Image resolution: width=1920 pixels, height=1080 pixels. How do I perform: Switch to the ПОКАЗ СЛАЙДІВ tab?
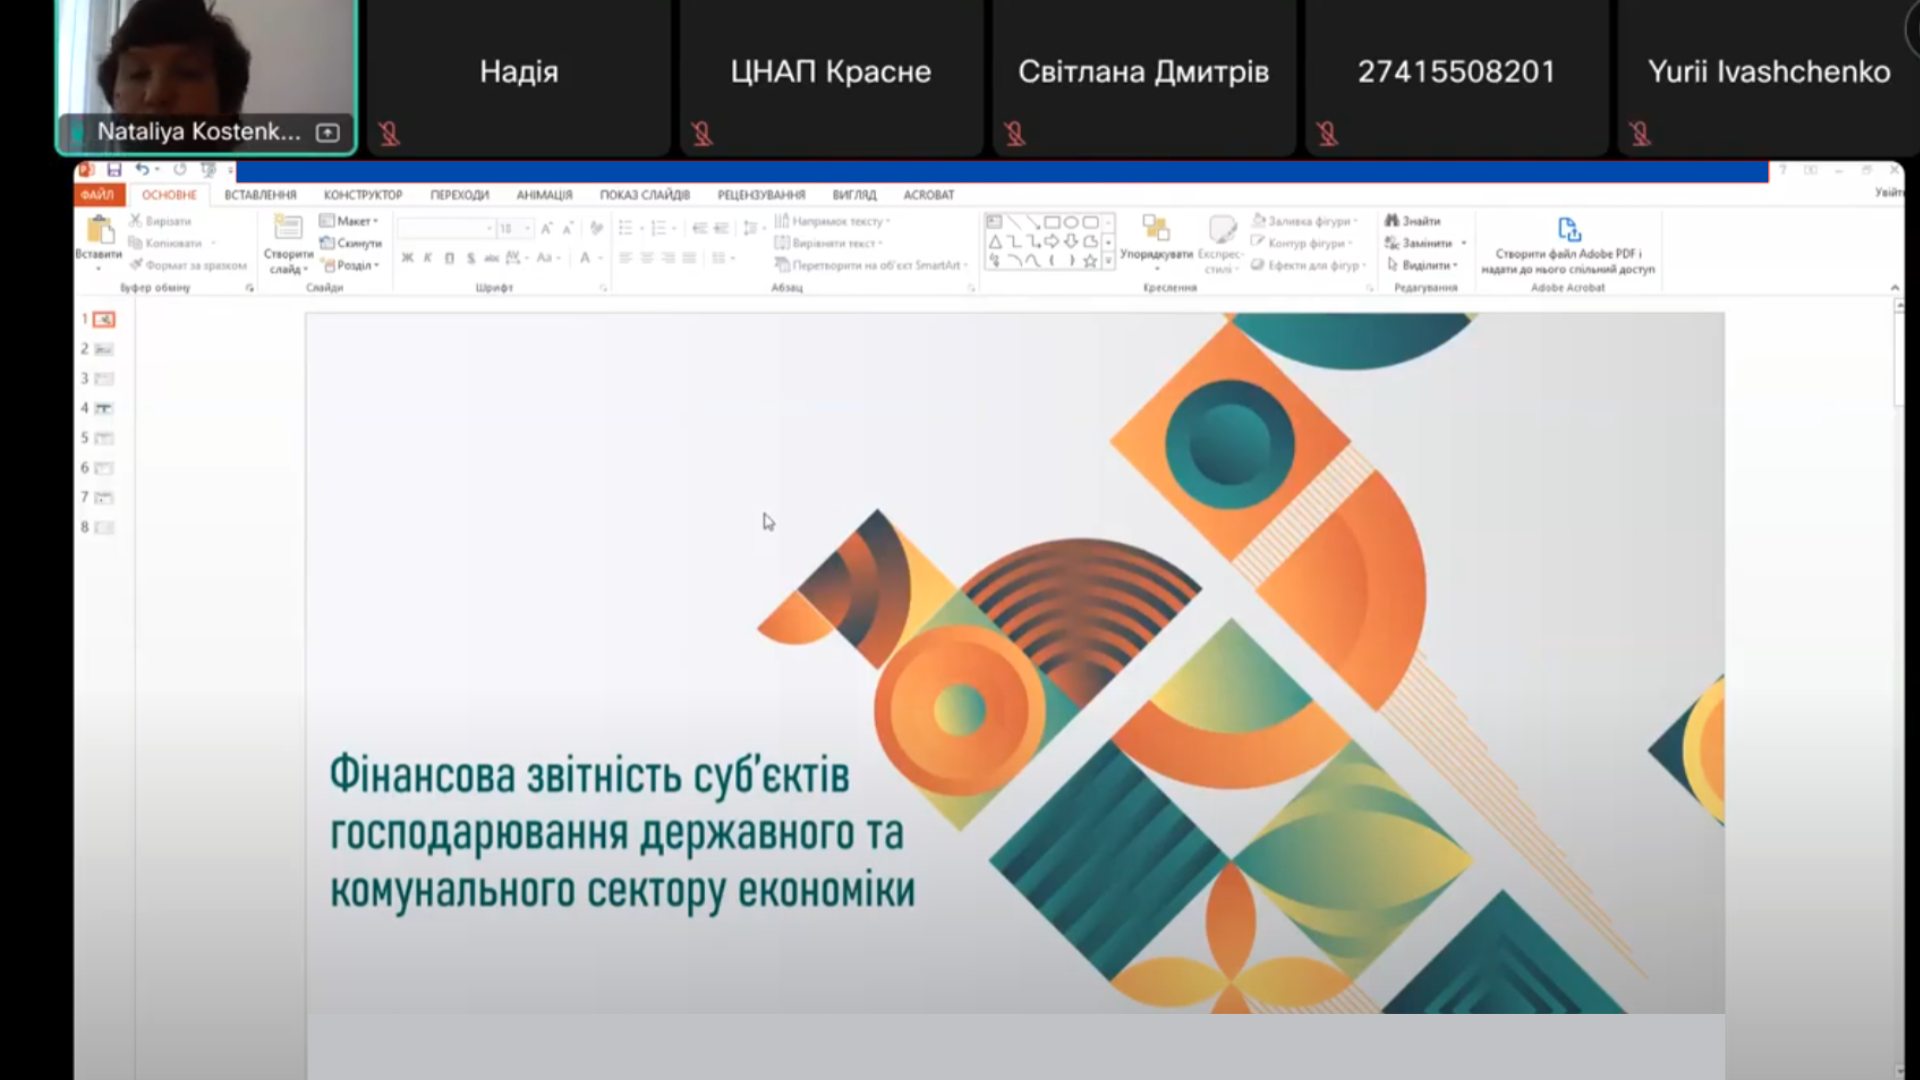[644, 195]
